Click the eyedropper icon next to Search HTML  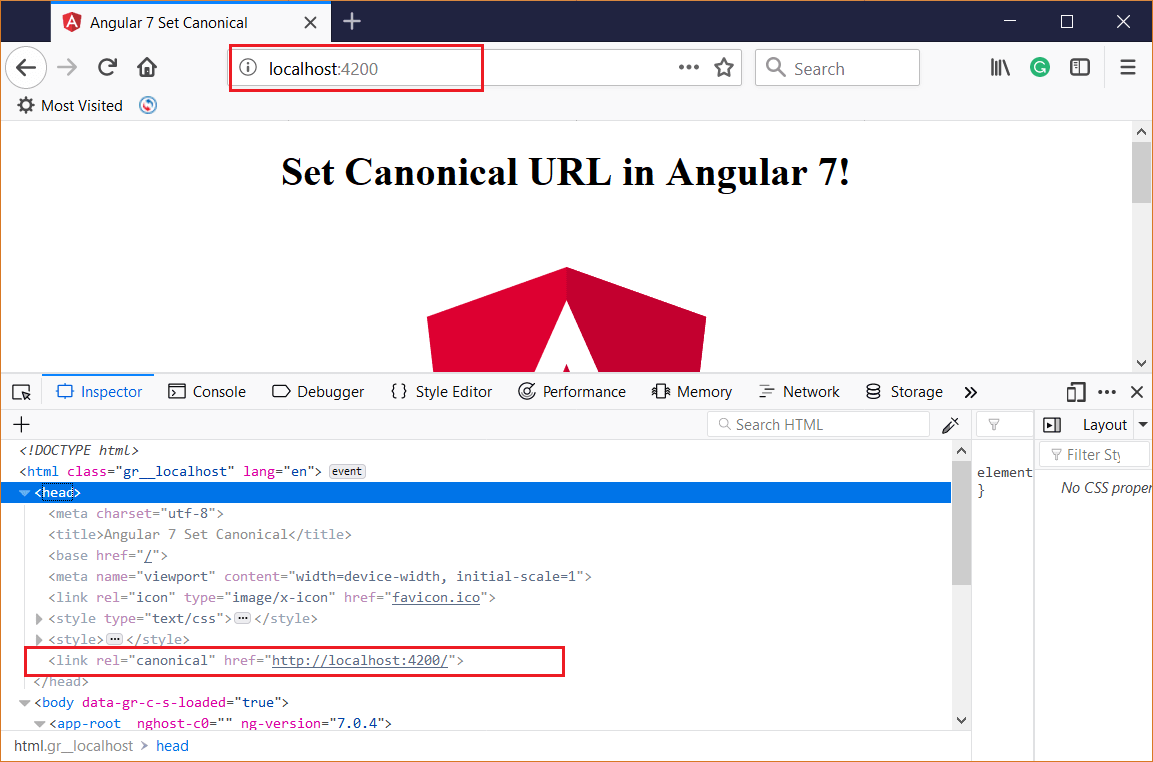tap(950, 424)
